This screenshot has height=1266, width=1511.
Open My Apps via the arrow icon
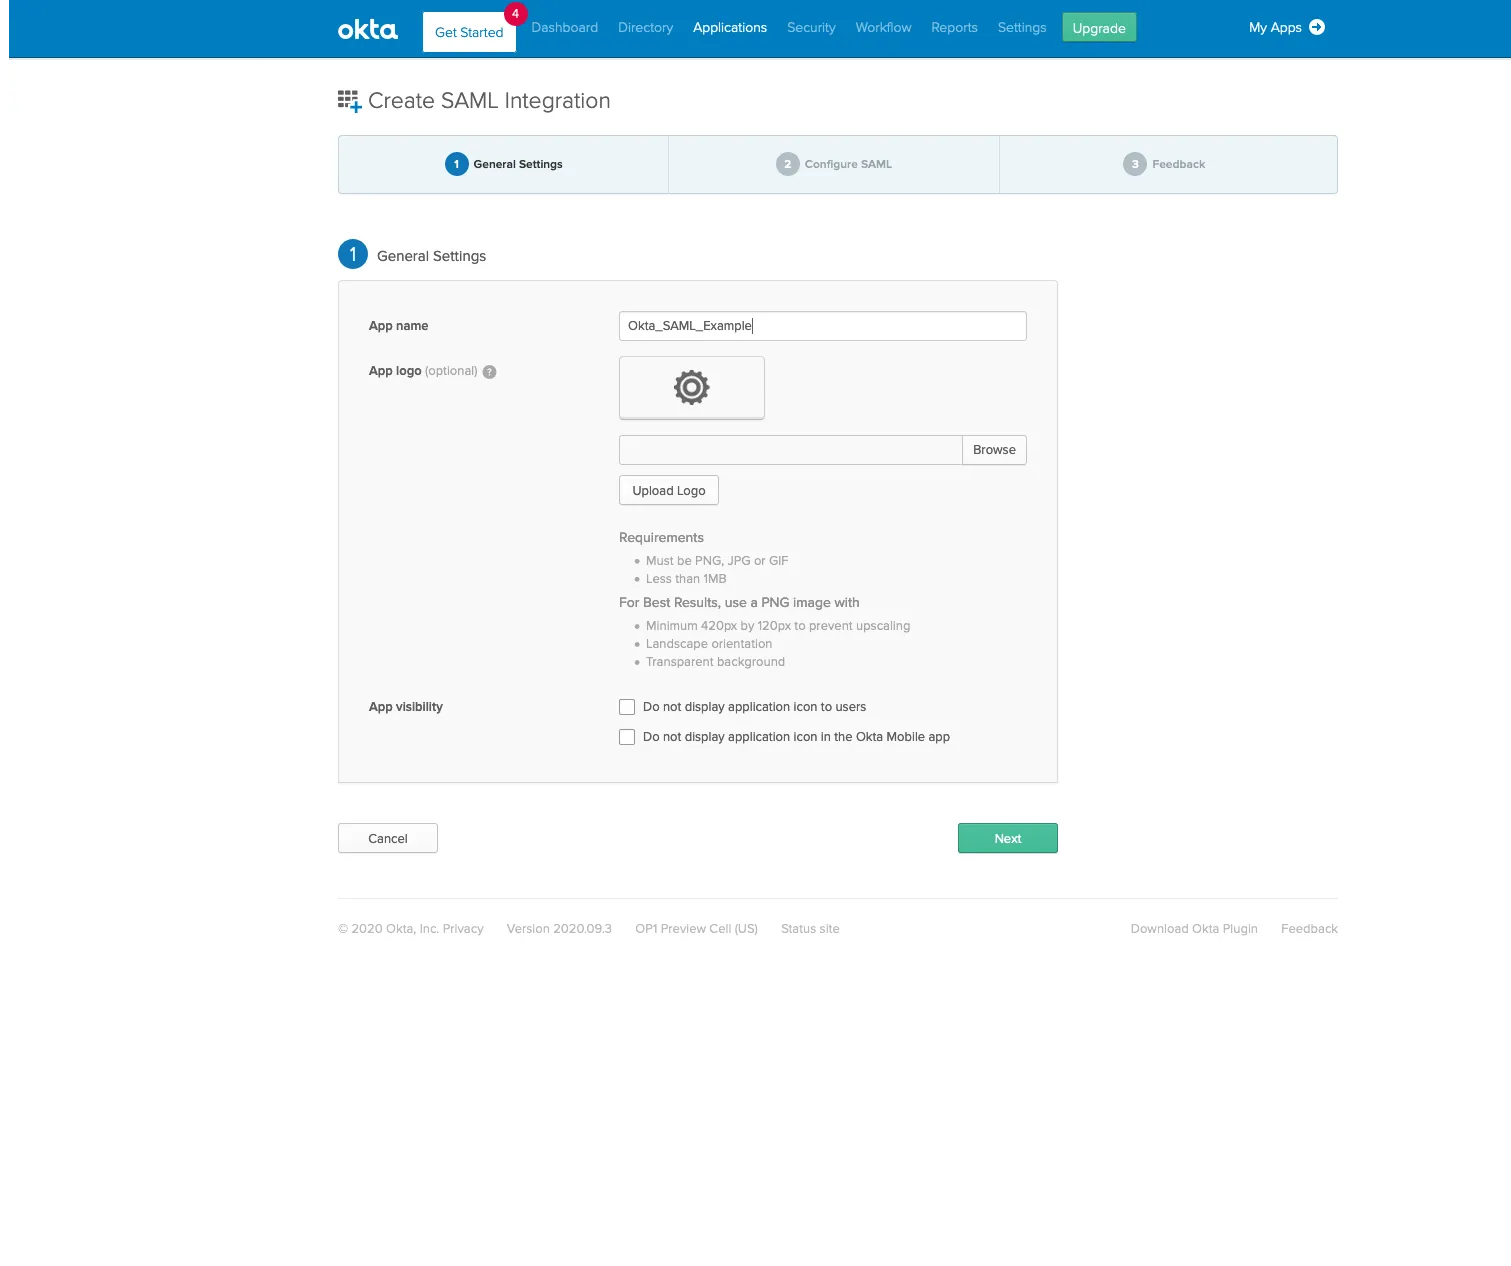point(1317,27)
